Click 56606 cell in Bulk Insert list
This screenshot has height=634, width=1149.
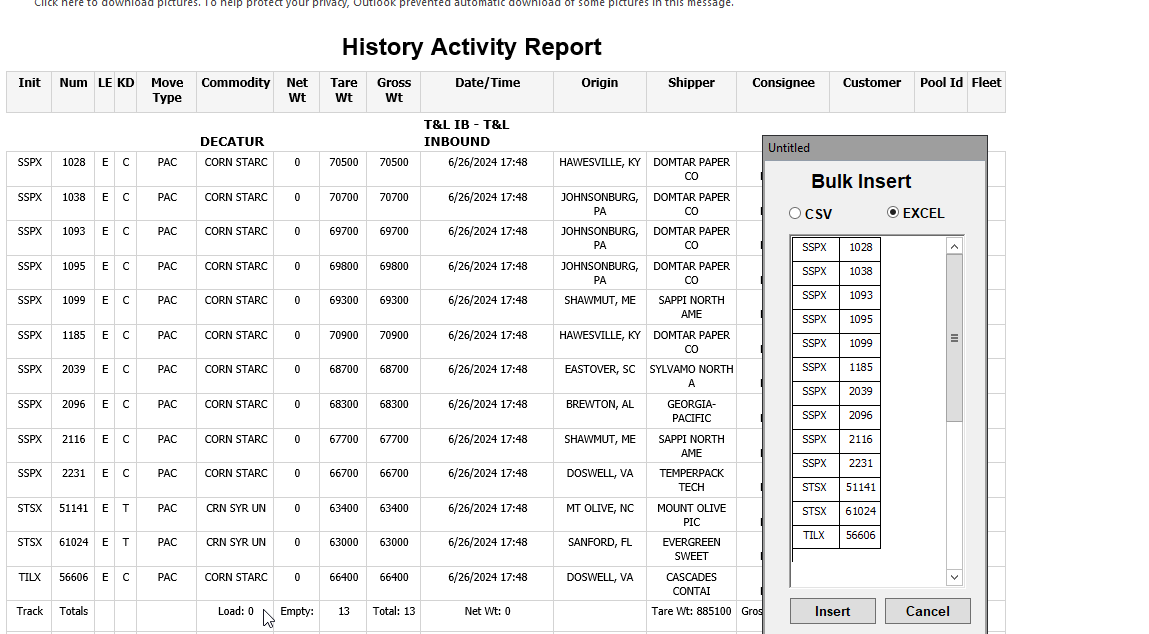(x=860, y=536)
